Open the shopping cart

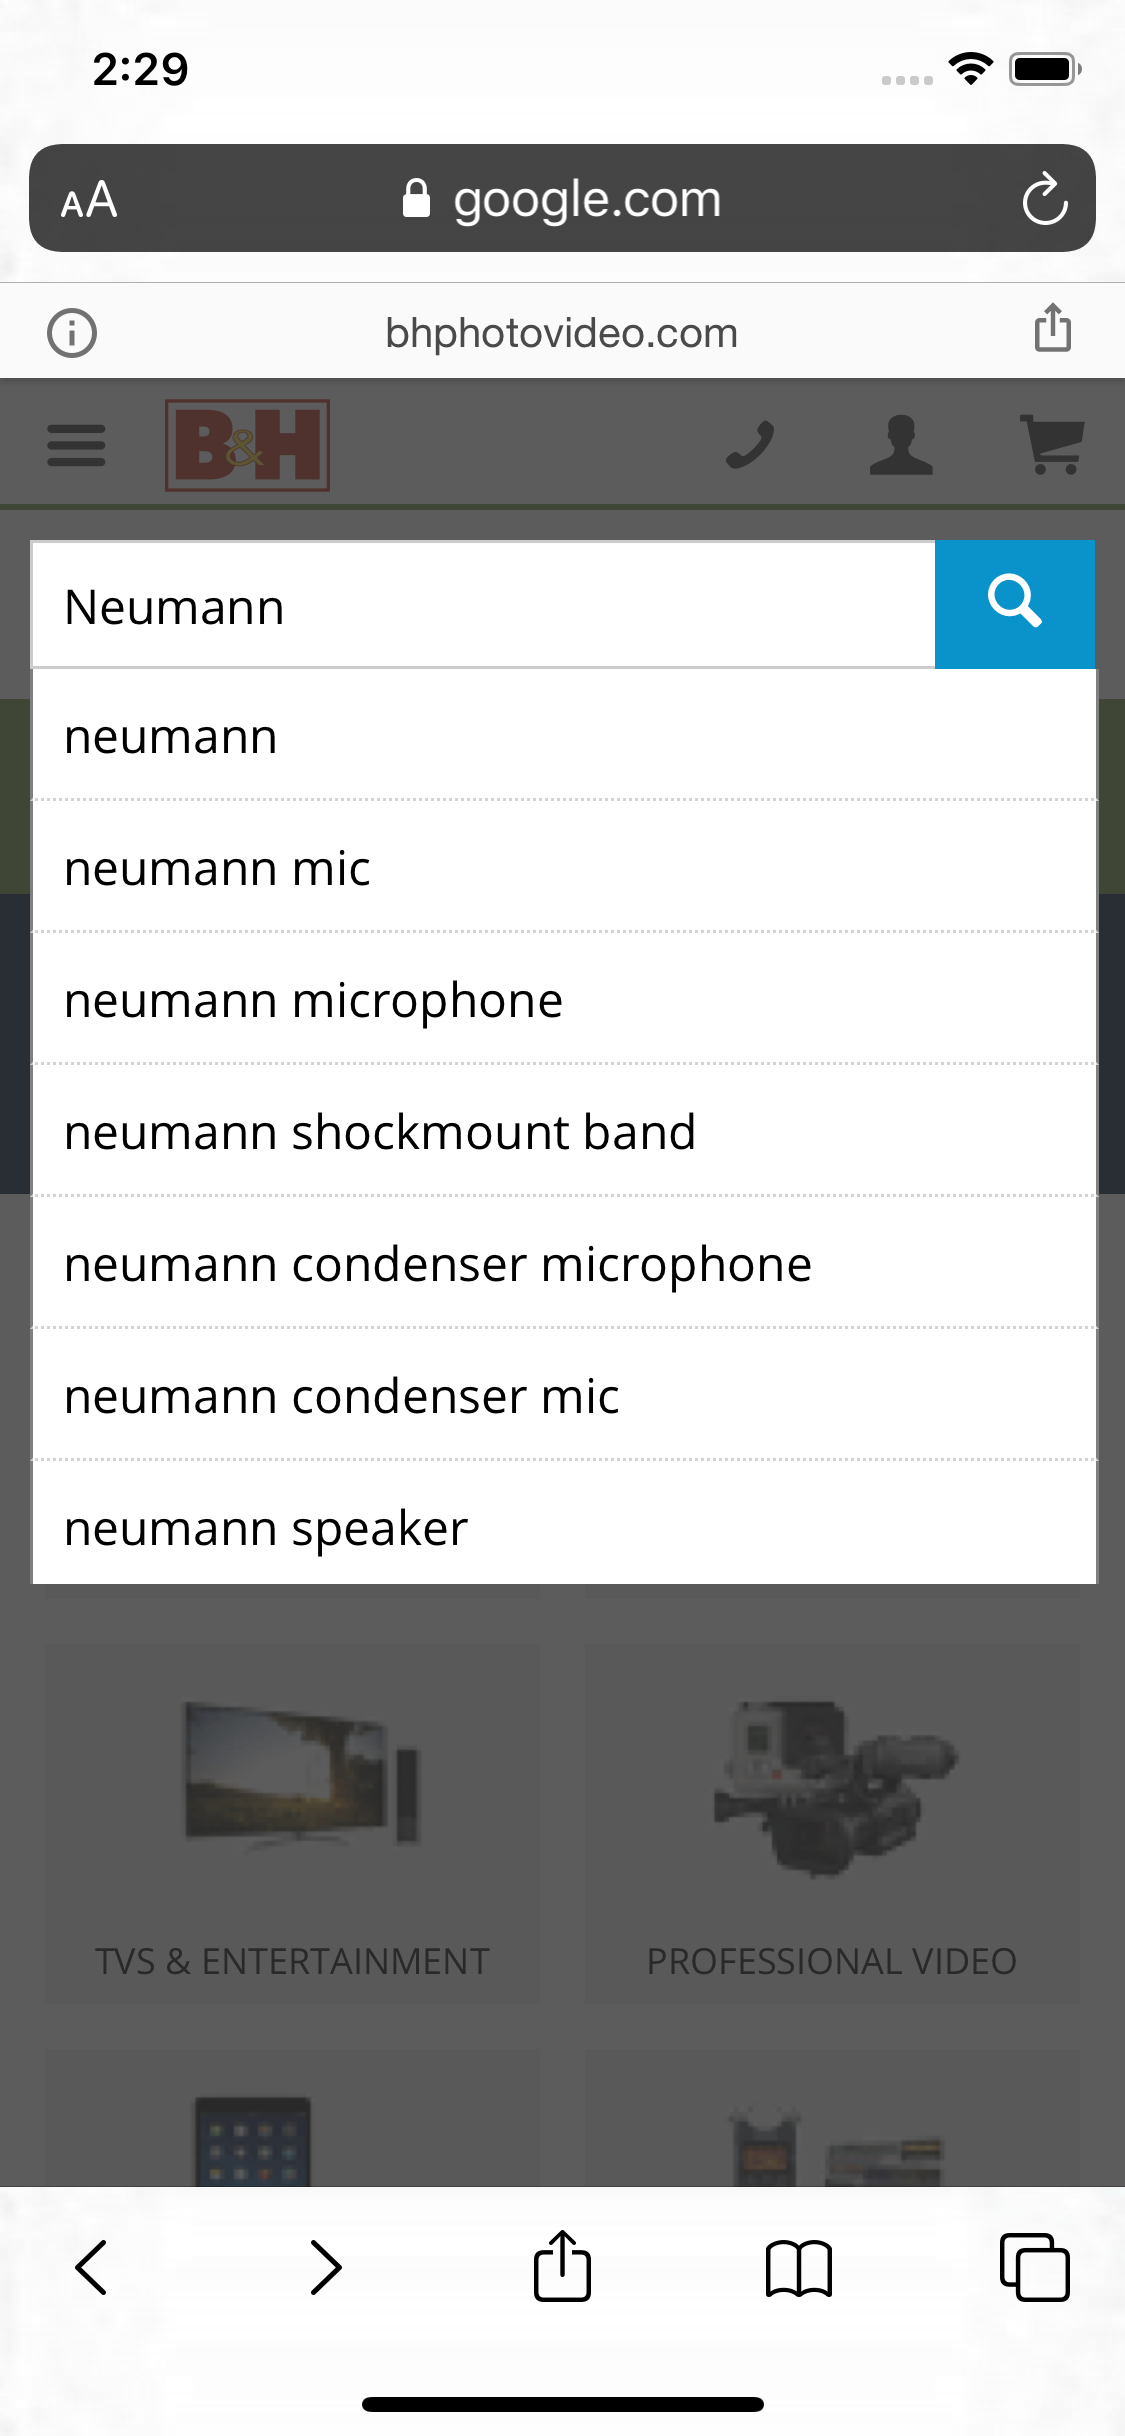[1052, 445]
